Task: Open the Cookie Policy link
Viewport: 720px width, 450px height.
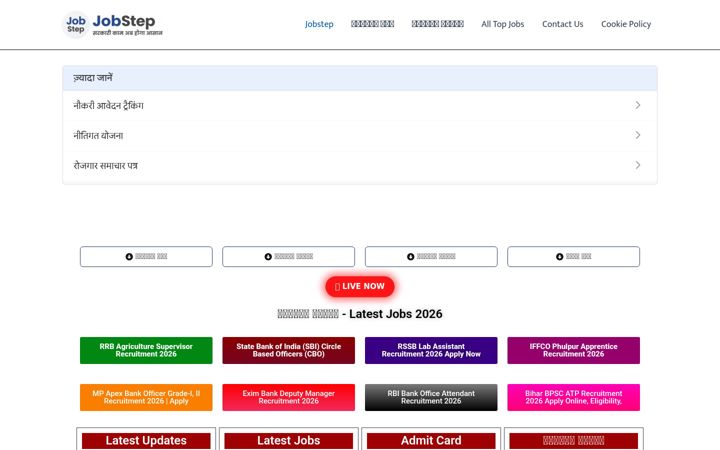Action: click(626, 24)
